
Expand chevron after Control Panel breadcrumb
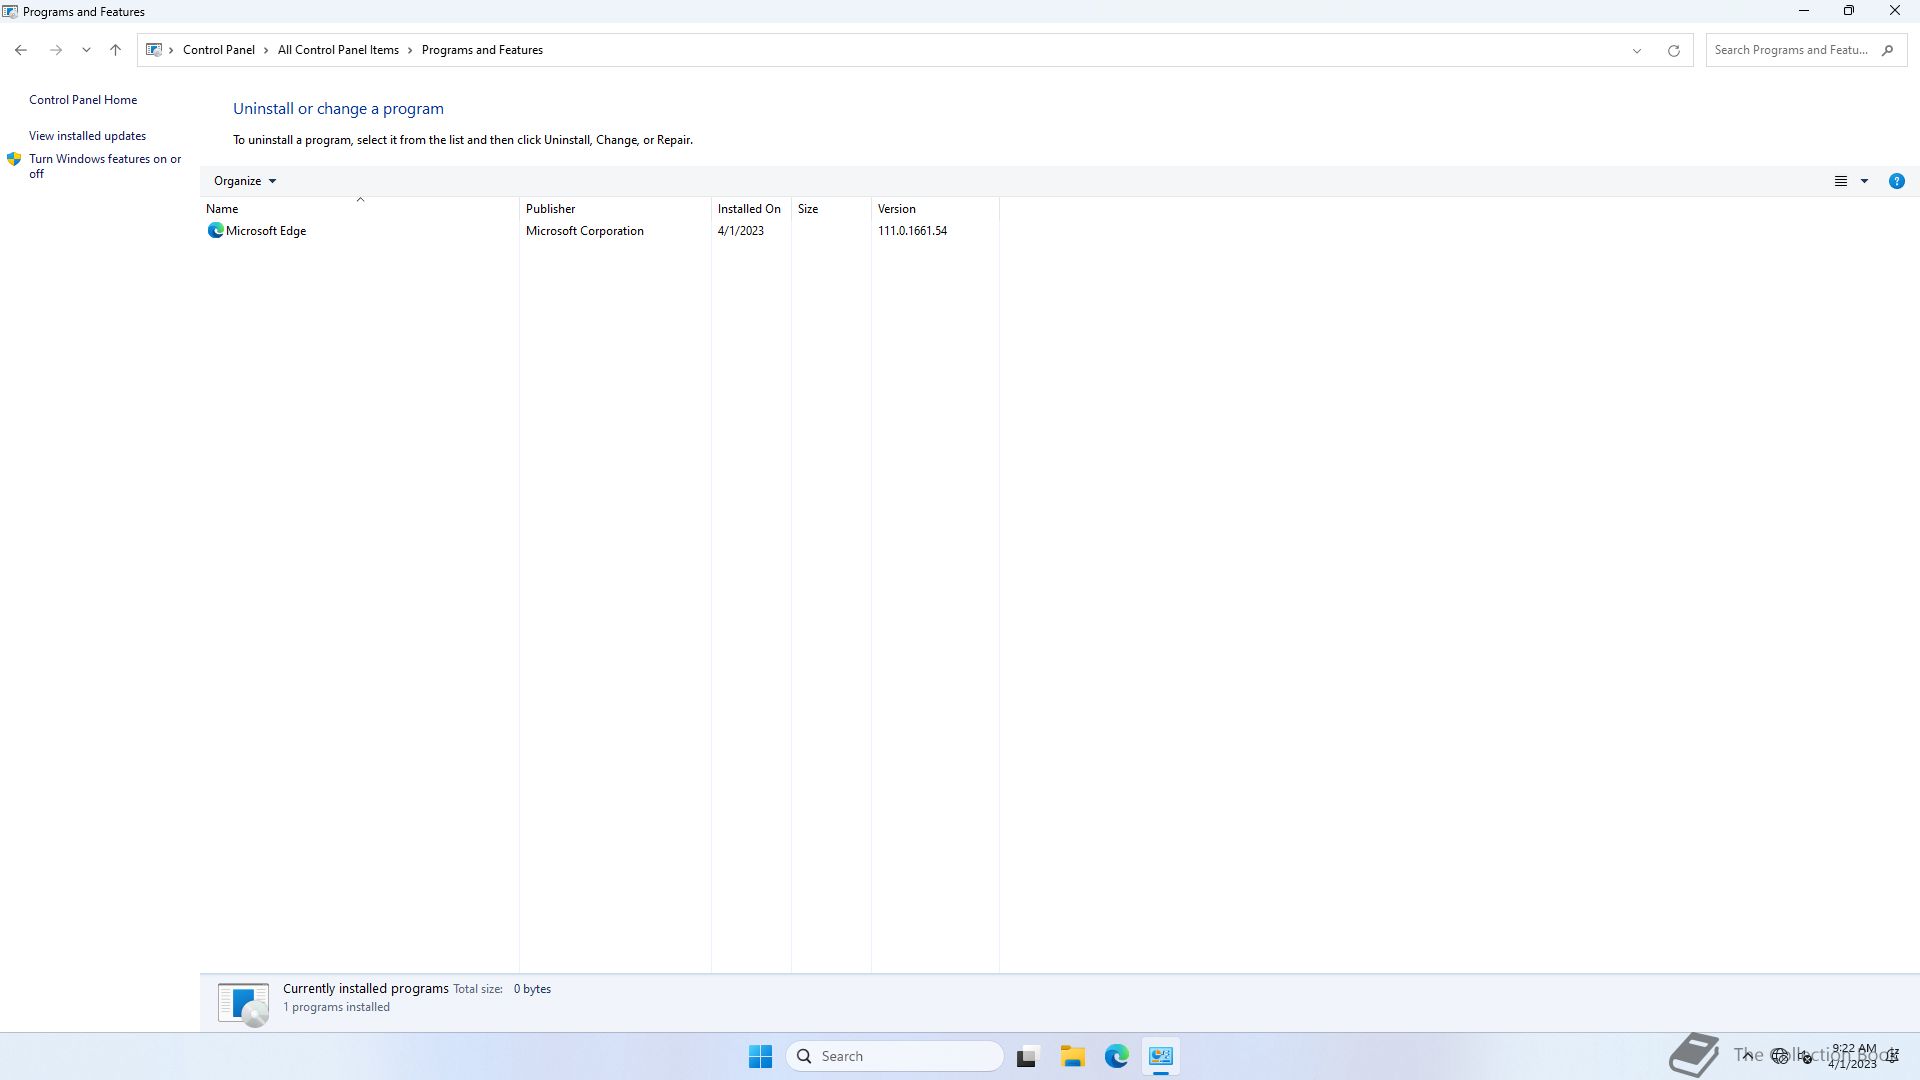(266, 50)
